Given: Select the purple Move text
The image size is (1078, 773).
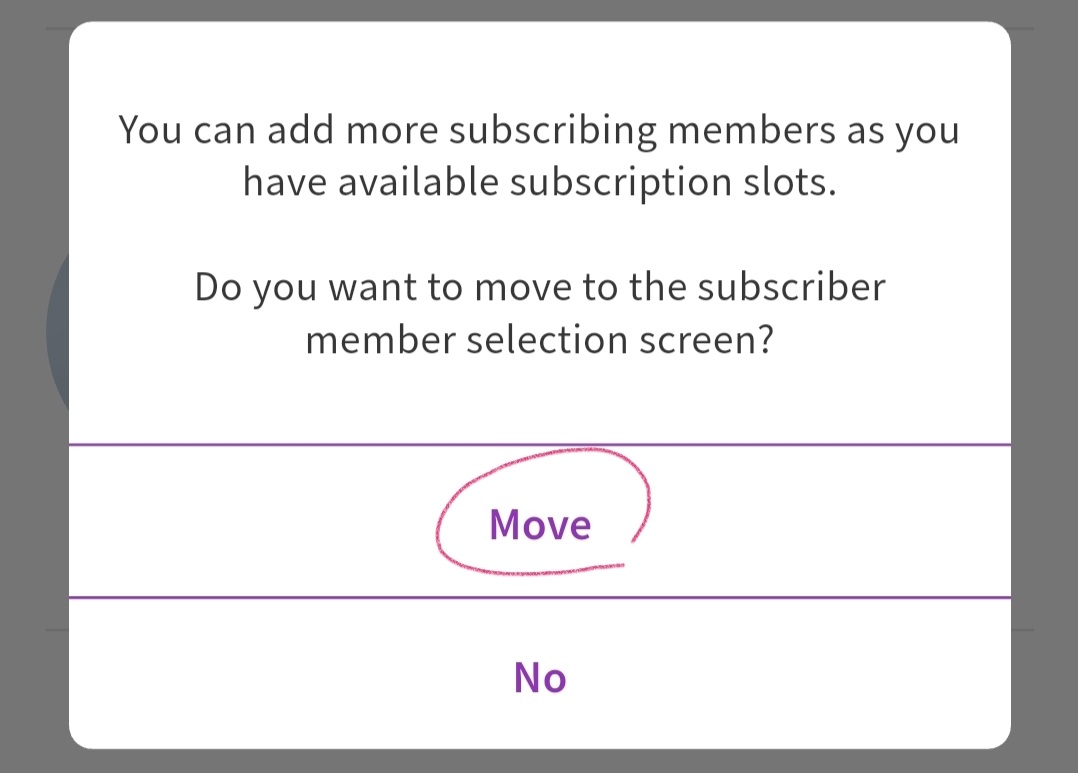Looking at the screenshot, I should coord(540,523).
